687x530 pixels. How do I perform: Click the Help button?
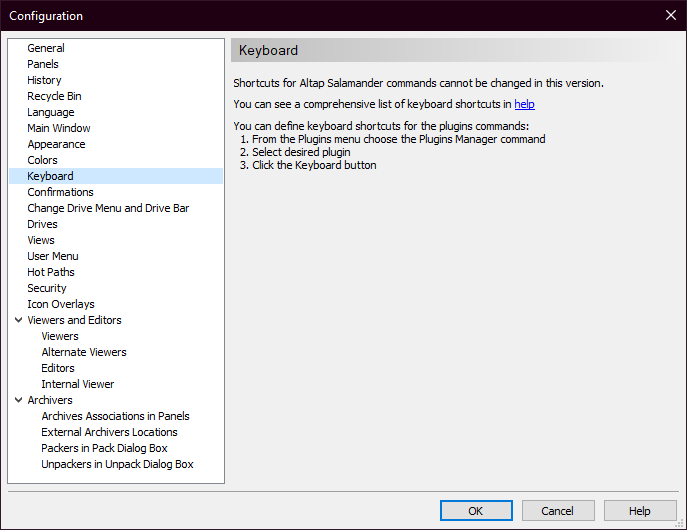[640, 511]
